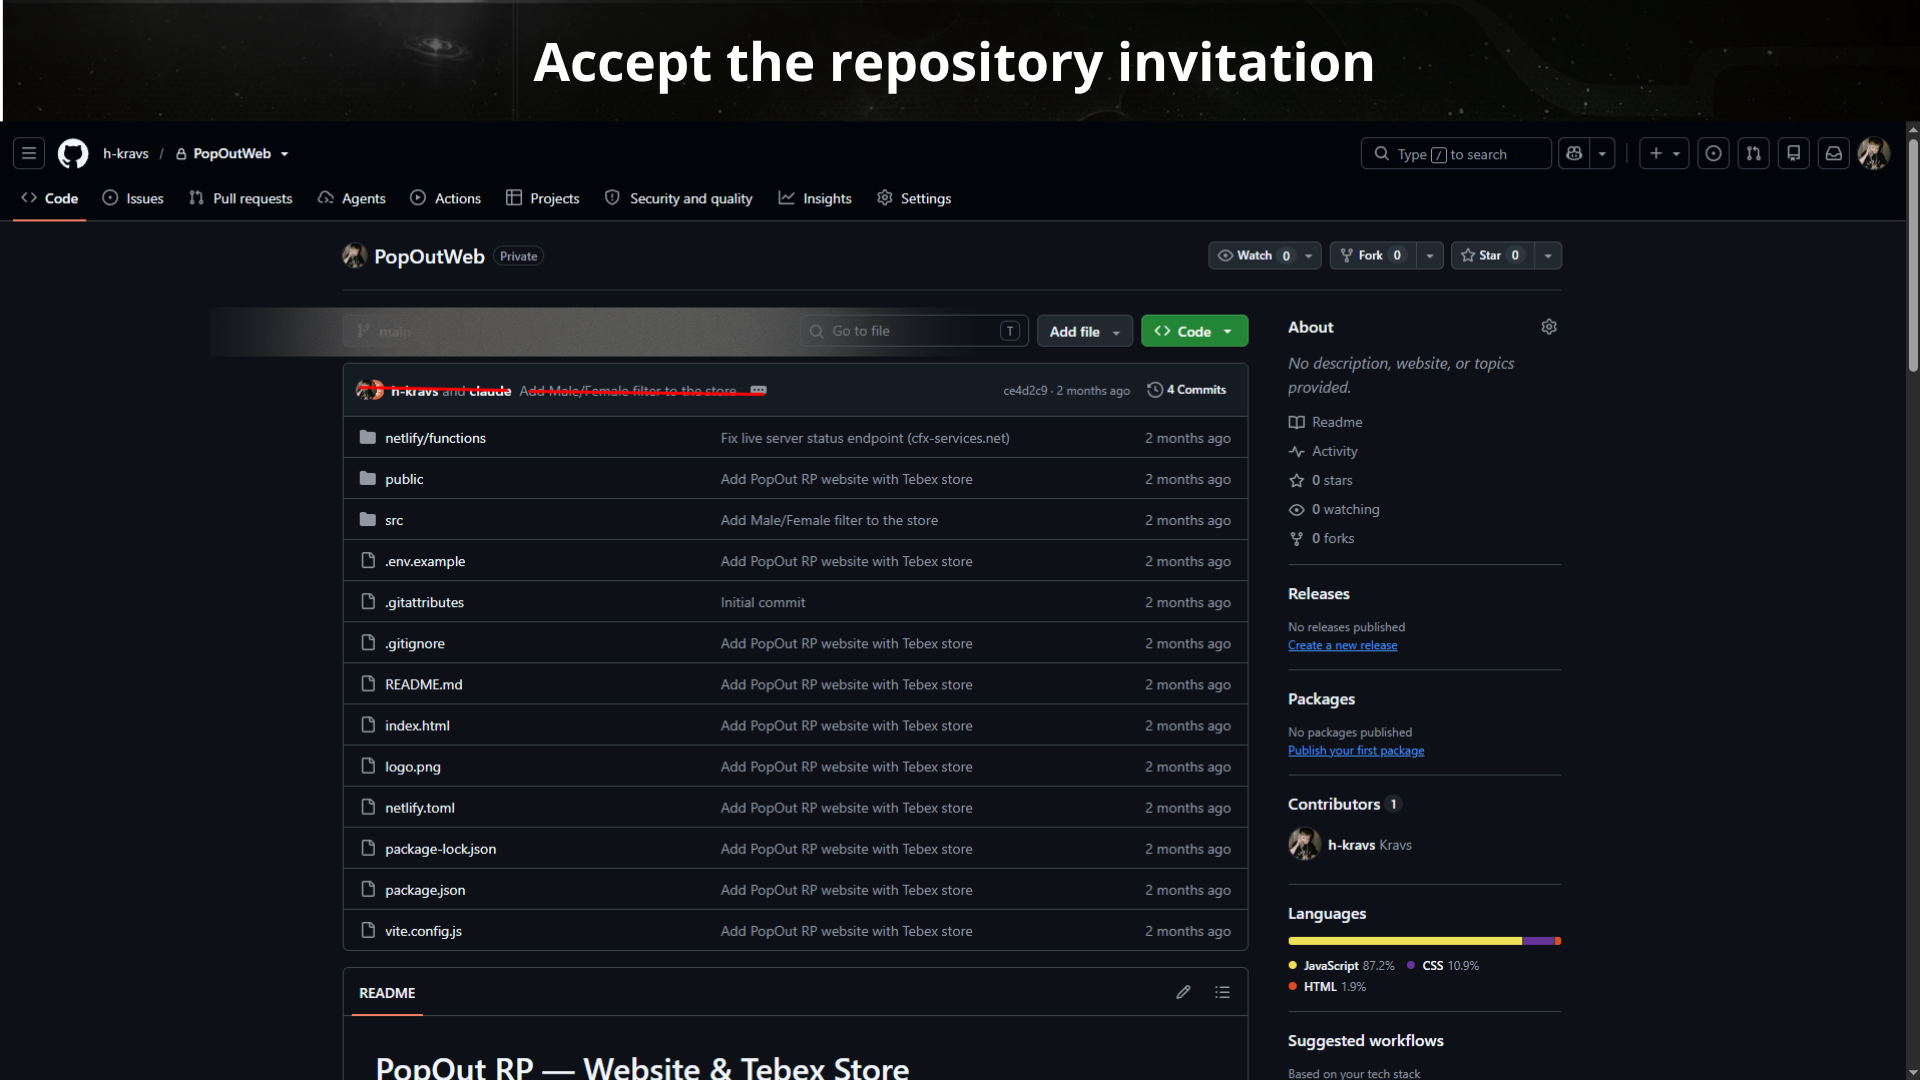Expand the Copilot dropdown arrow

pos(1603,154)
